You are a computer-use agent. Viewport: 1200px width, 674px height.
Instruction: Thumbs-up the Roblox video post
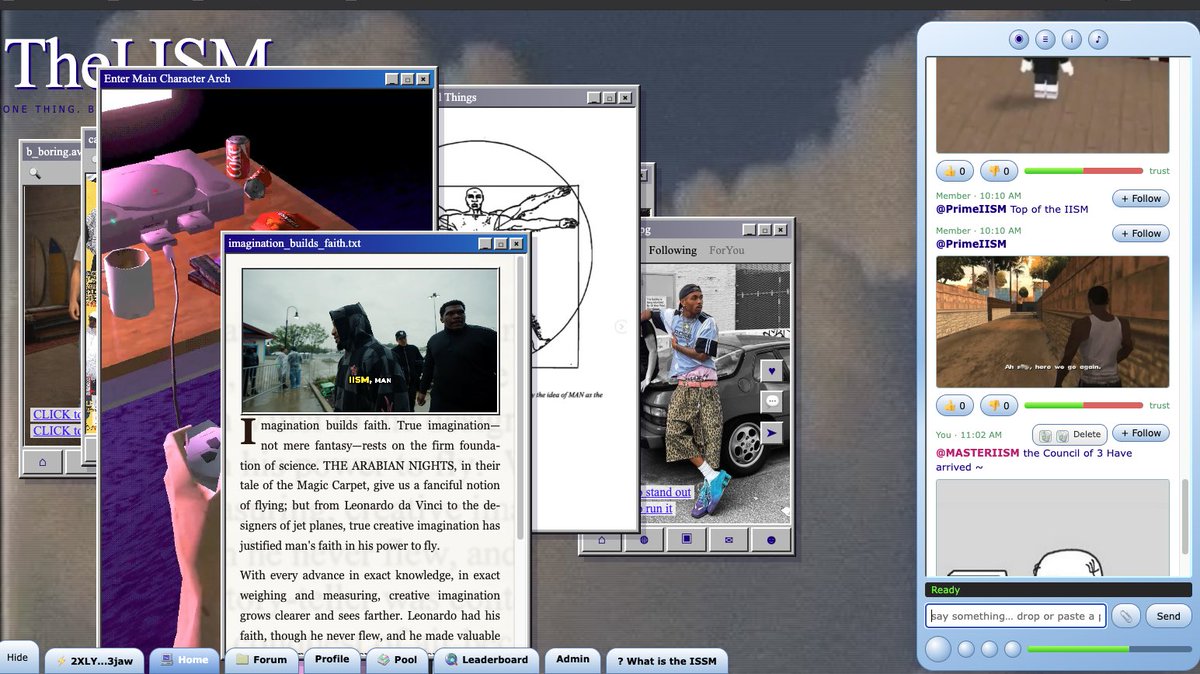[955, 171]
